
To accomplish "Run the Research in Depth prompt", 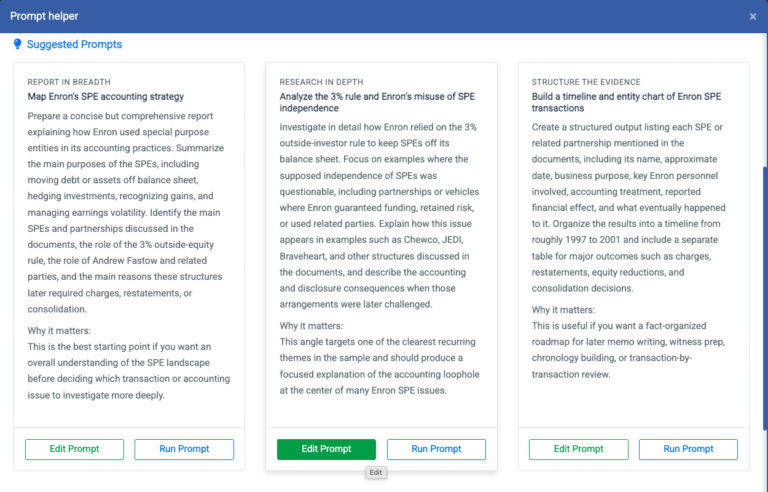I will (x=436, y=449).
